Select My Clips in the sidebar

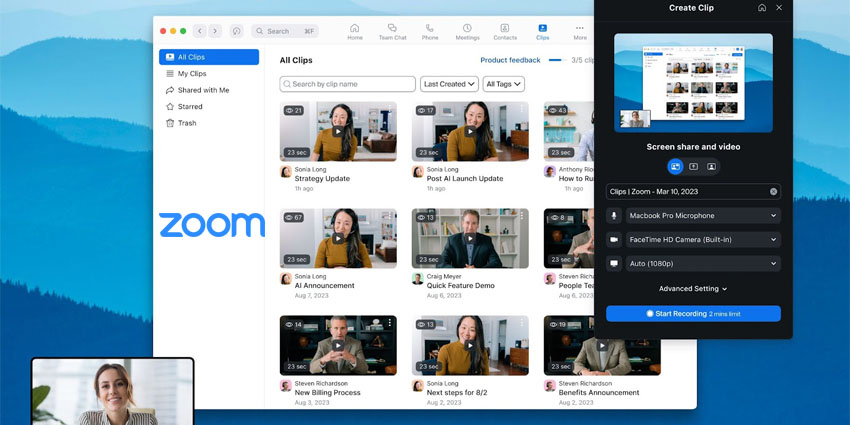click(x=192, y=74)
